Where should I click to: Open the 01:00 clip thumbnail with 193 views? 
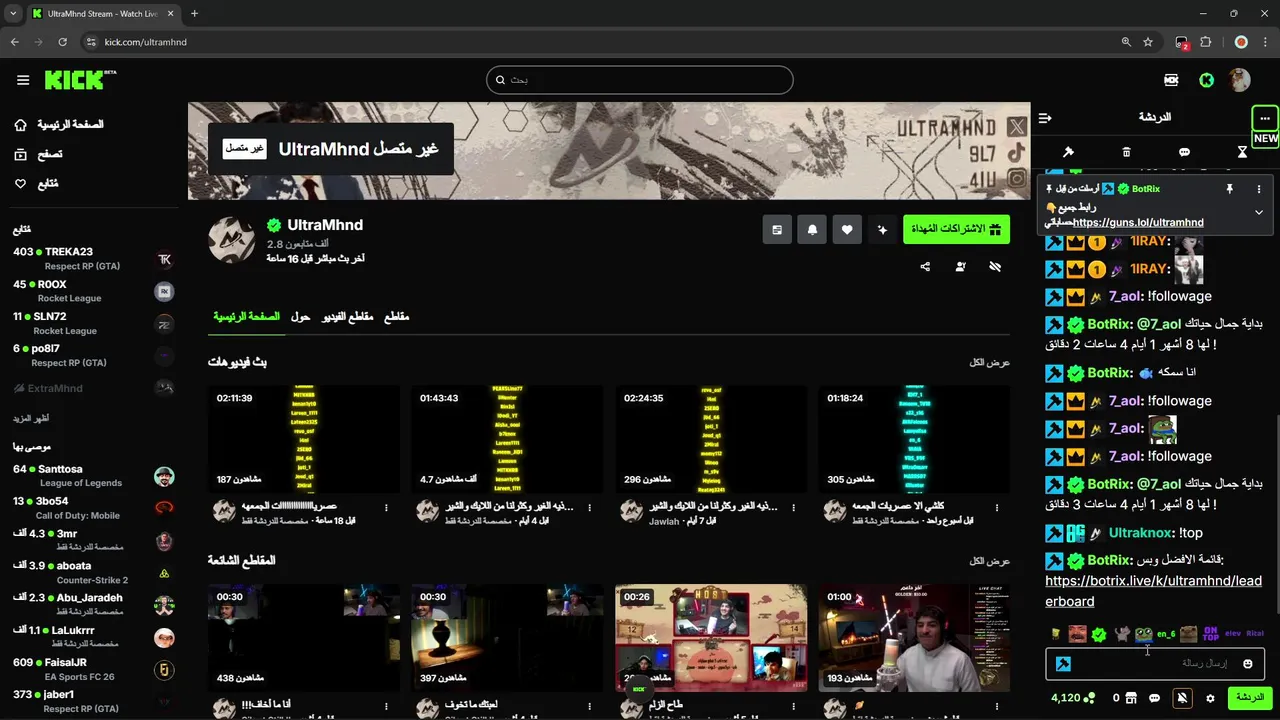914,638
